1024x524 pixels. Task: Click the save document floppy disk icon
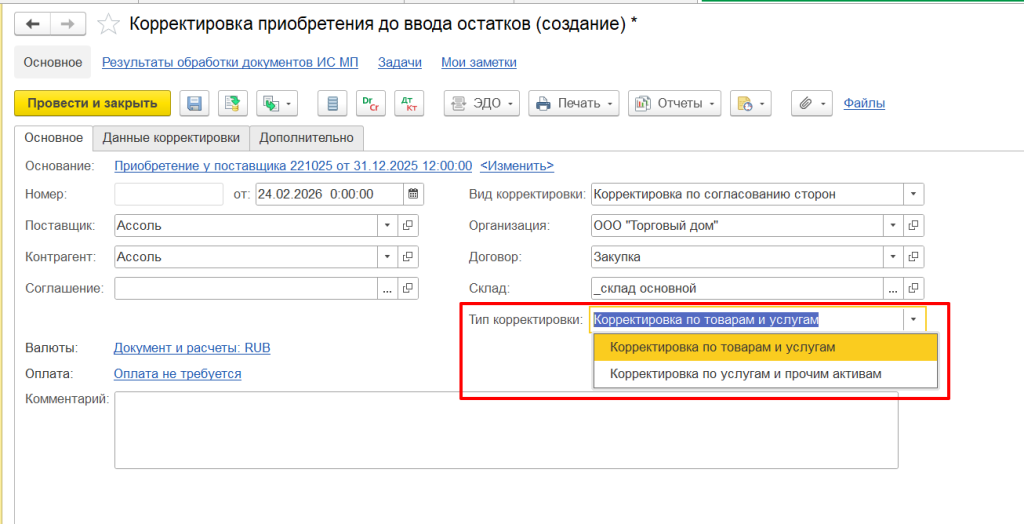195,103
